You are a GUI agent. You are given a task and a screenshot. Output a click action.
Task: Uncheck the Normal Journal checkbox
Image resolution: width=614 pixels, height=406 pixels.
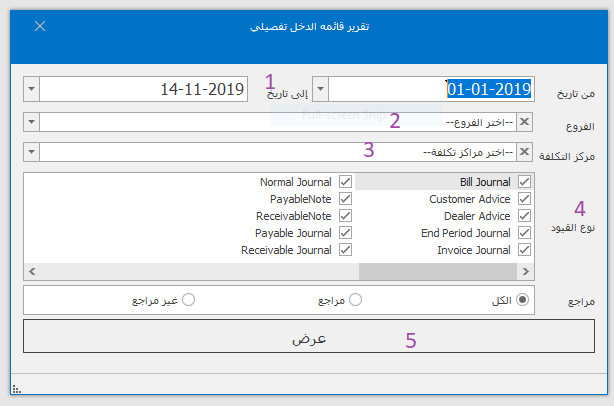346,182
